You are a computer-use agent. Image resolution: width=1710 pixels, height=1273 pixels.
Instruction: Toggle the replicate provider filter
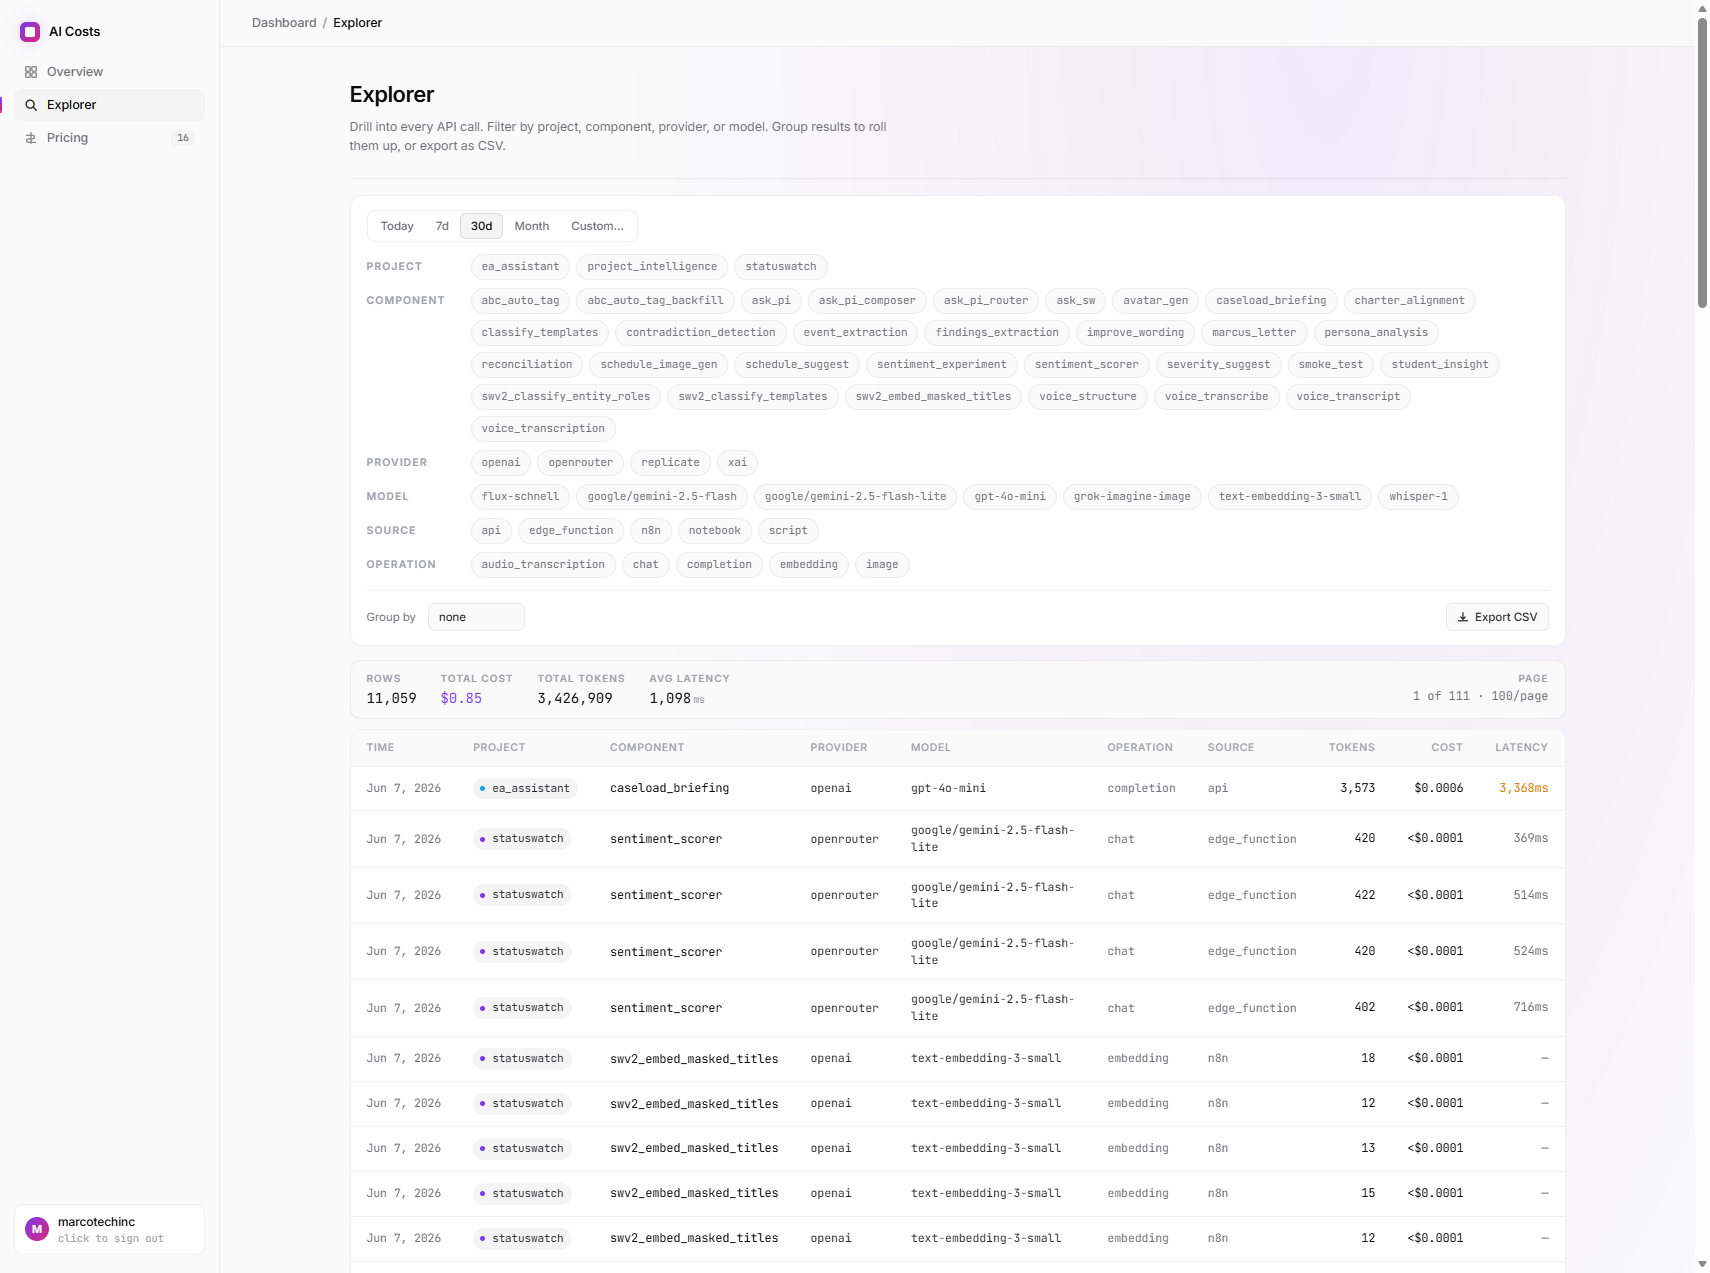(x=670, y=463)
